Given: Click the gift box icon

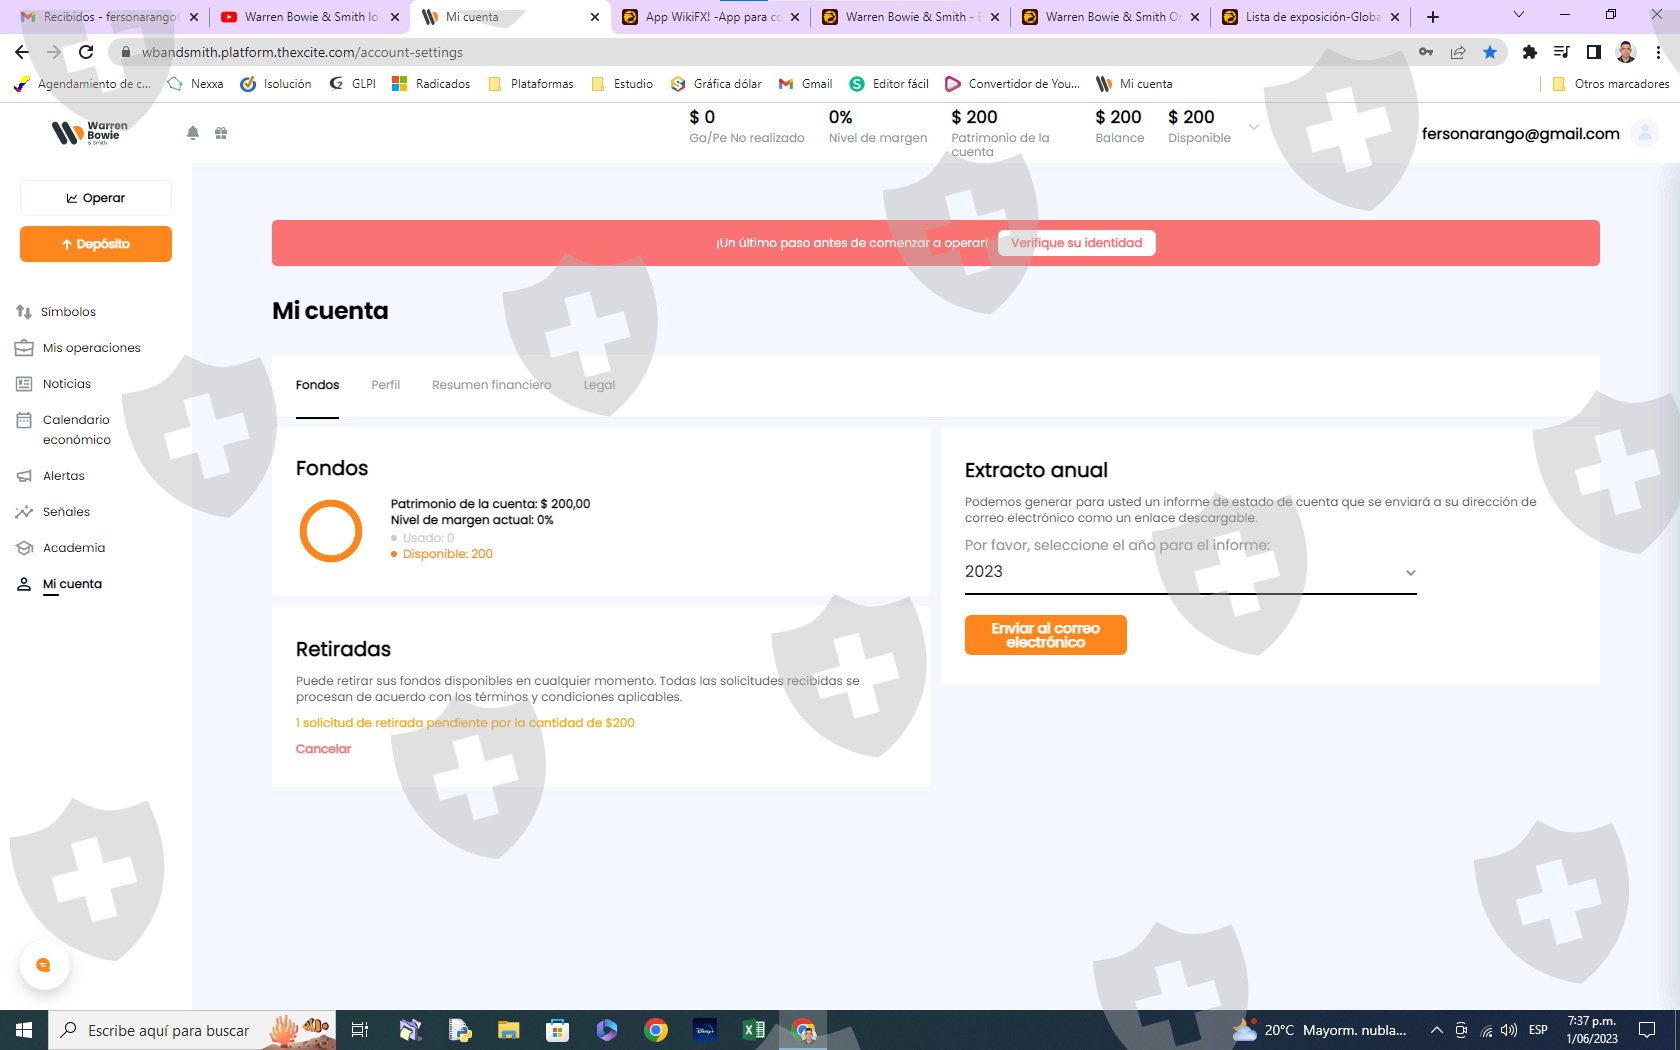Looking at the screenshot, I should click(221, 133).
